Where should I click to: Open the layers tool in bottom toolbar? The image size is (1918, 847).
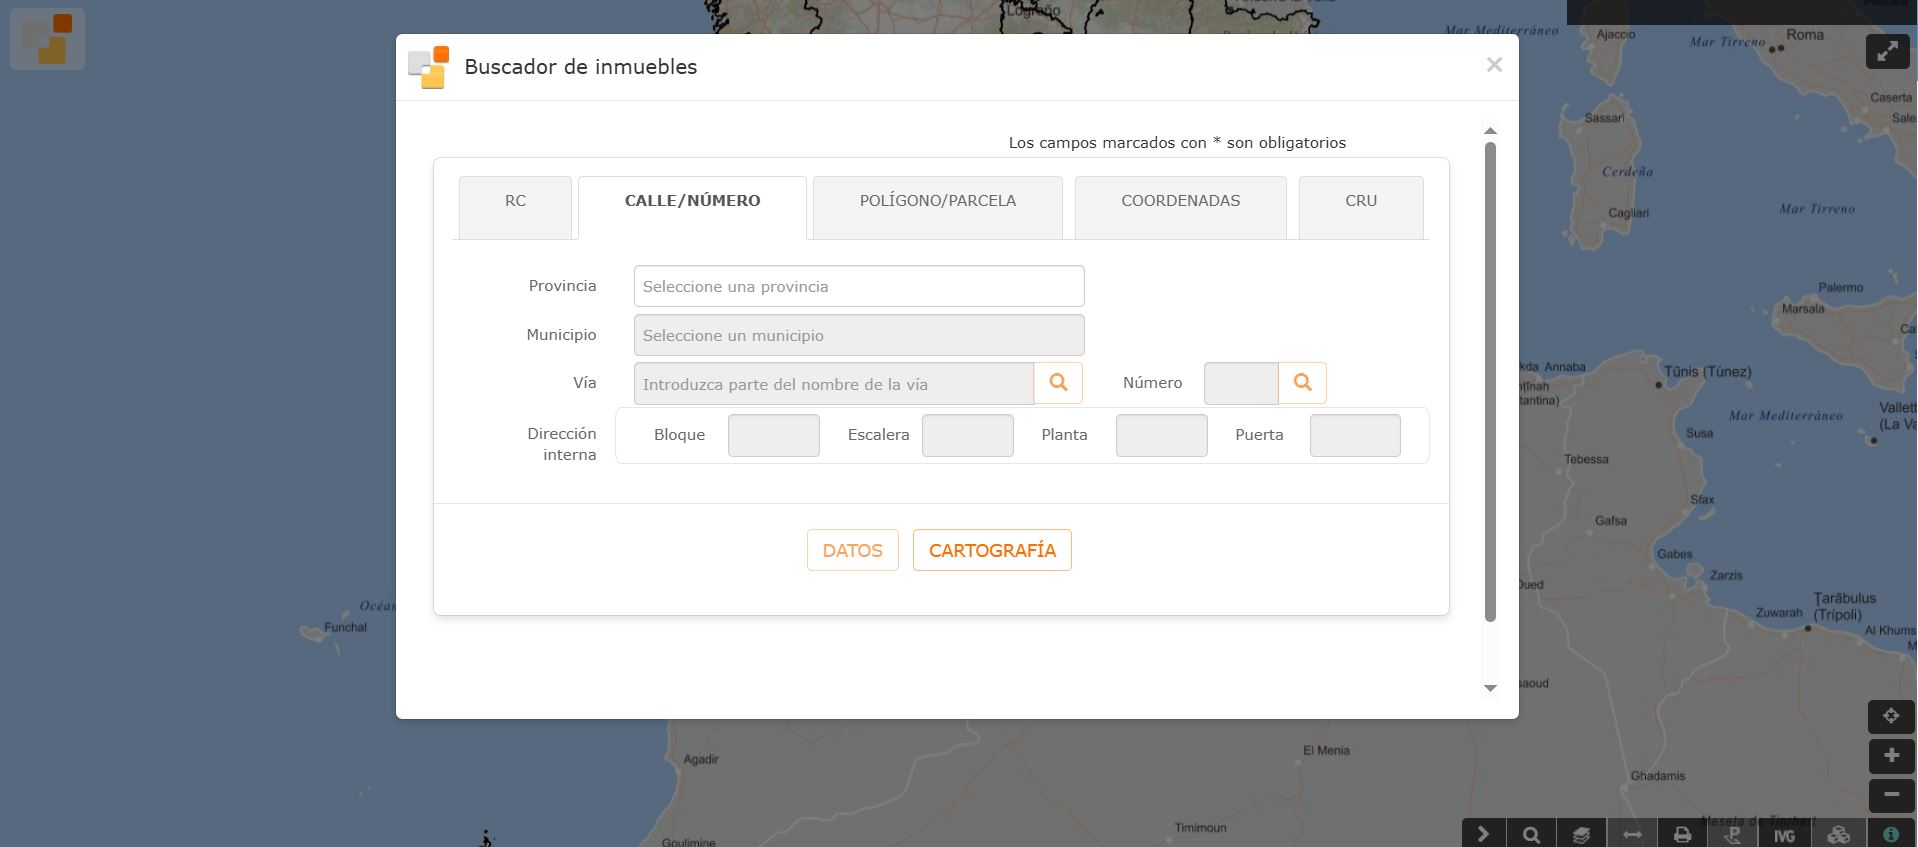click(1581, 834)
